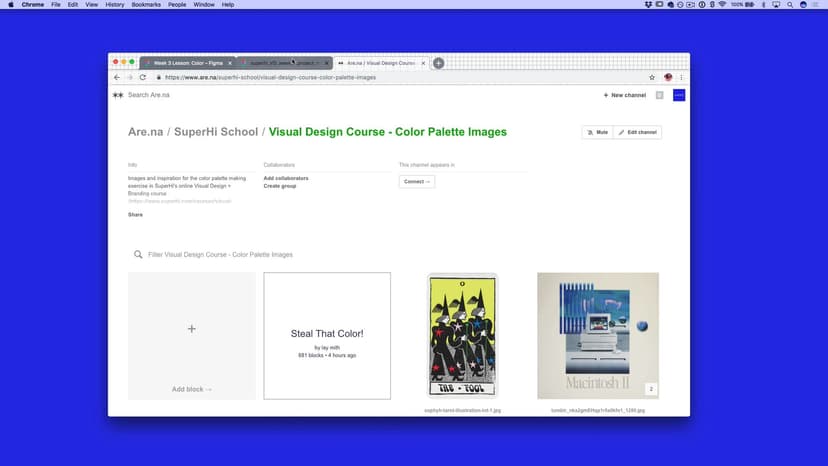Open the Edit menu
Screen dimensions: 828x466
coord(73,4)
